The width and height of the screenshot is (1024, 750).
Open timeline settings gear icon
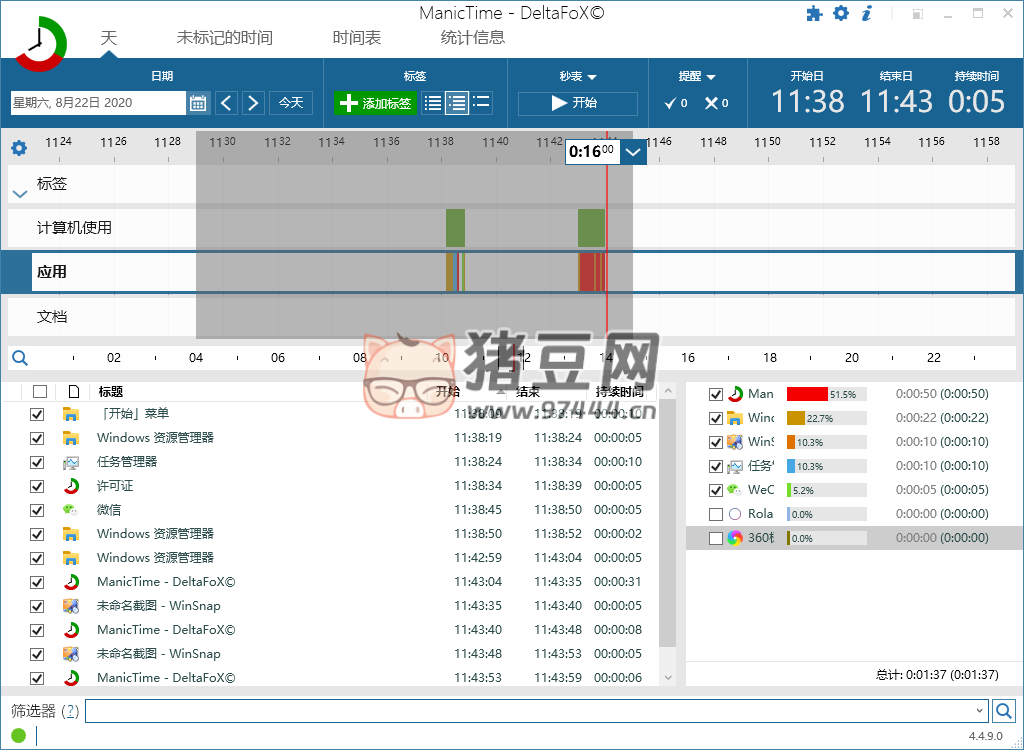(19, 148)
